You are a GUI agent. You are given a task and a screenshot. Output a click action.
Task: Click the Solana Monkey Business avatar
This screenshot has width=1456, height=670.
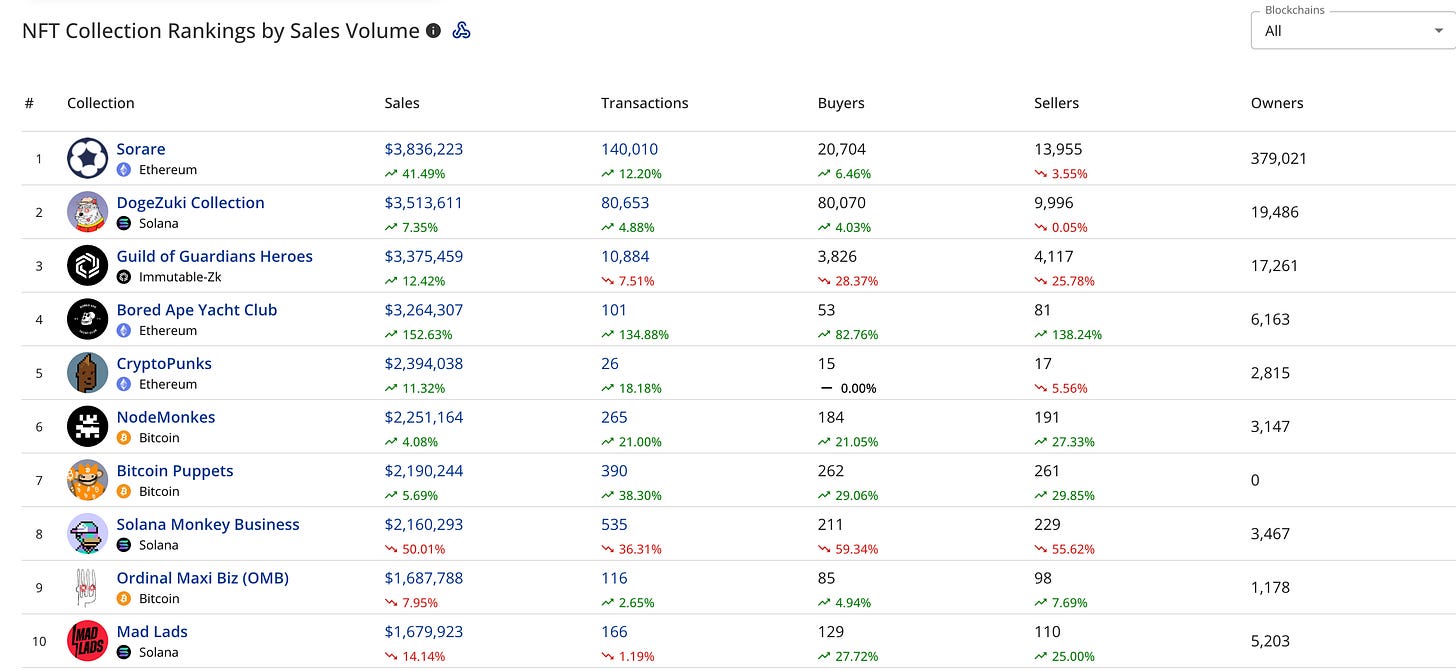click(87, 534)
